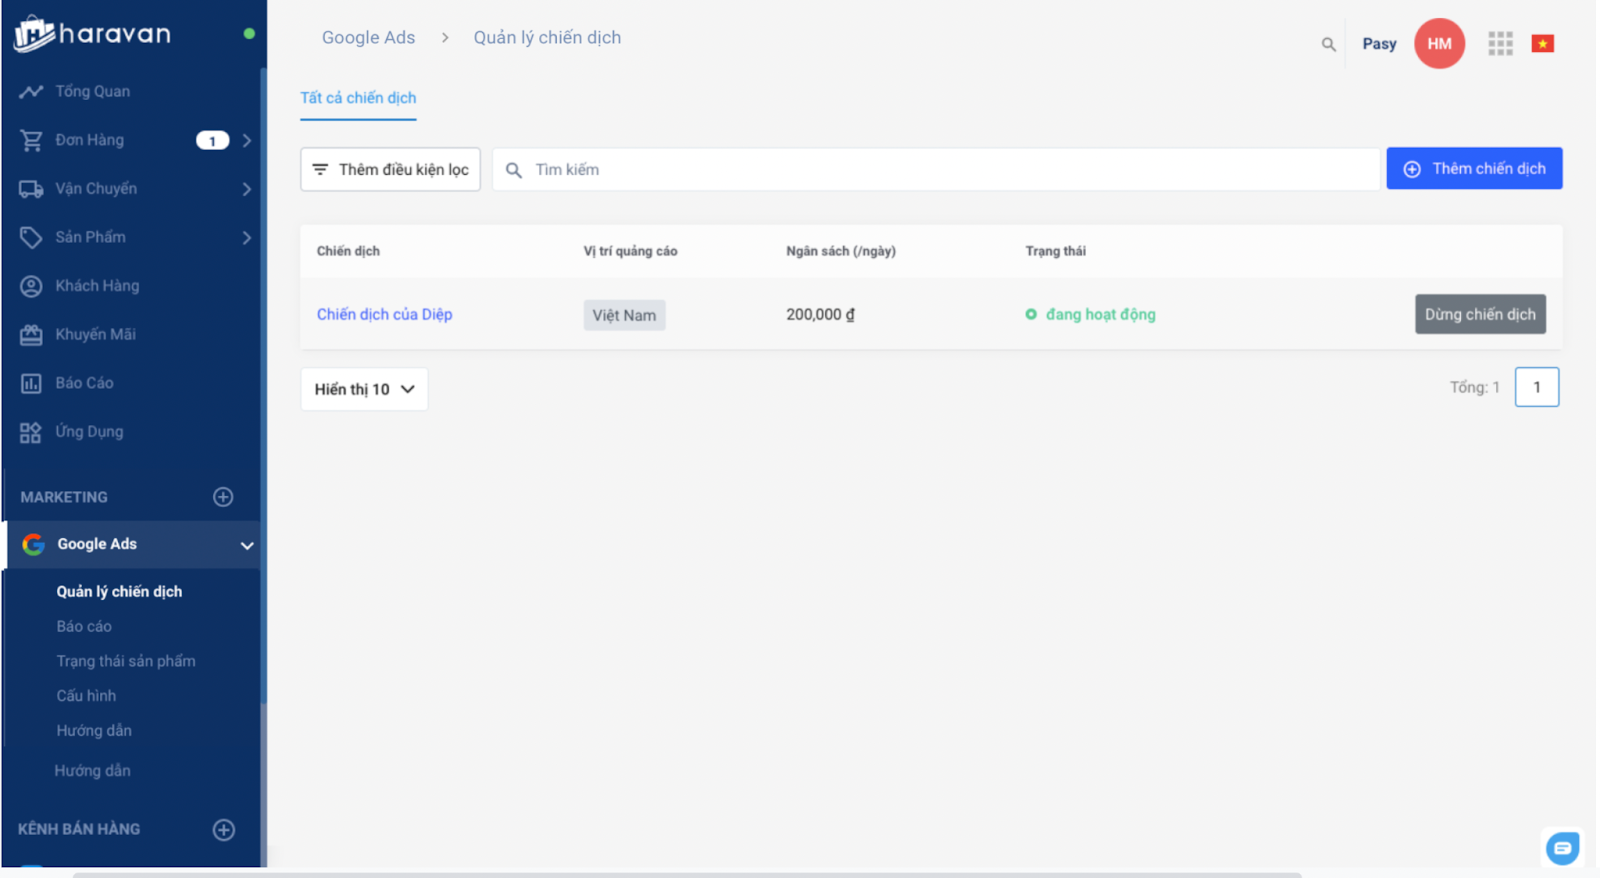
Task: Click the Vietnam flag language icon
Action: (x=1542, y=43)
